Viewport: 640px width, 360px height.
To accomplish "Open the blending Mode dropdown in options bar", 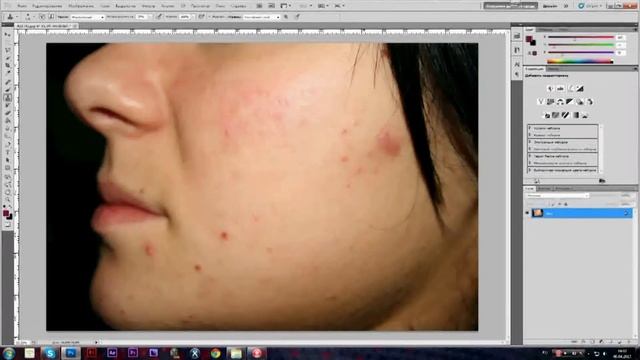I will coord(87,17).
